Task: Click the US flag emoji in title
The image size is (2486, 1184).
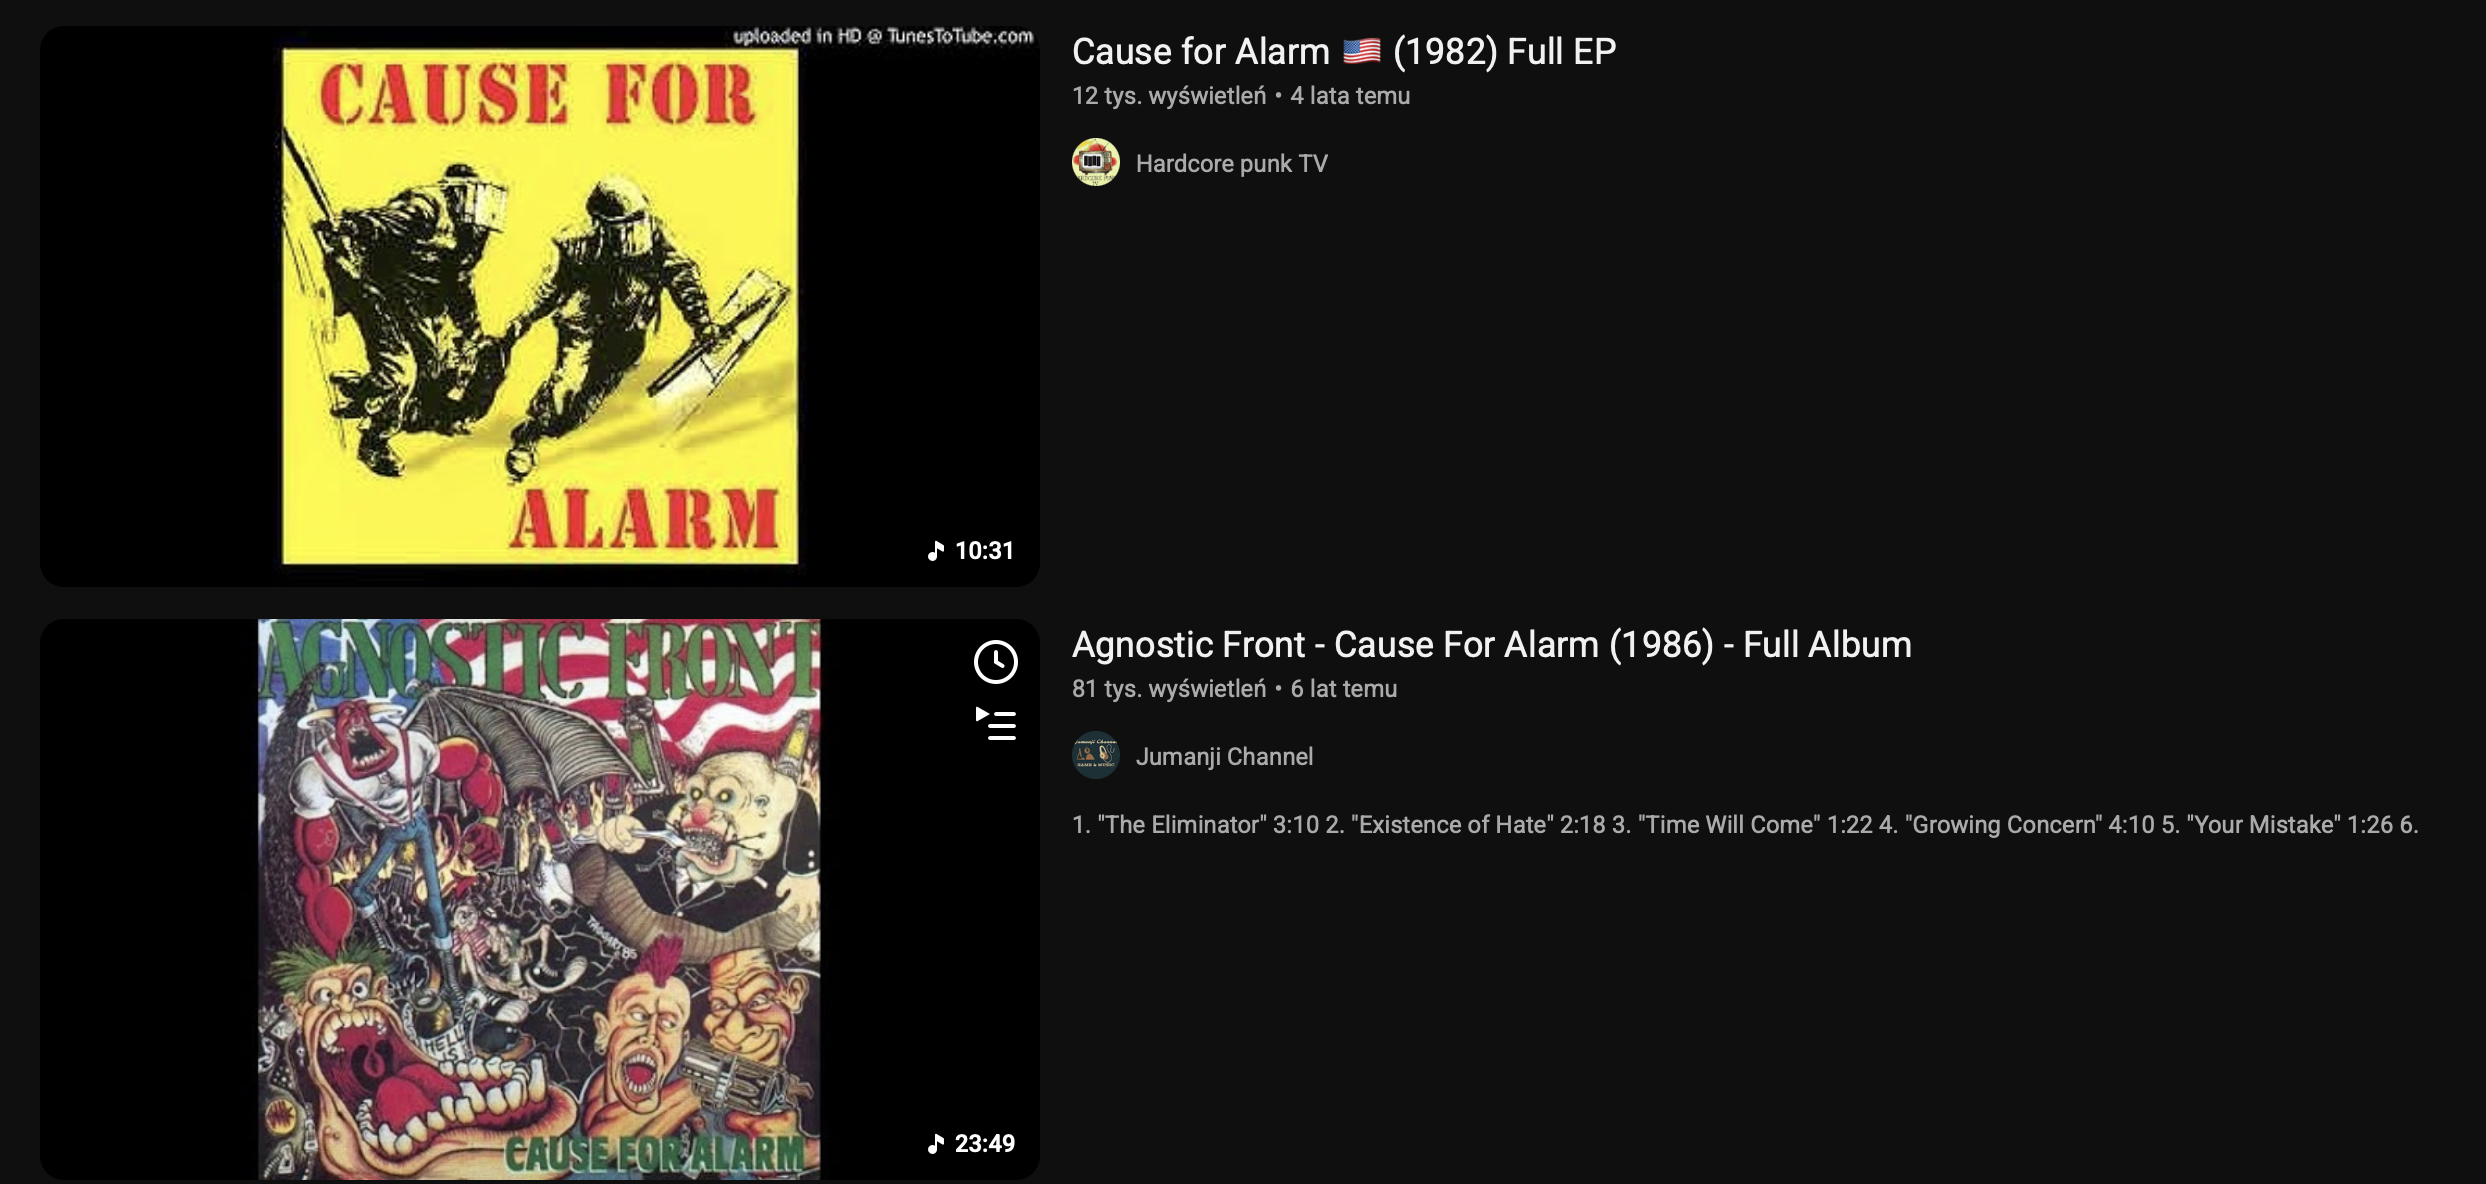Action: (1361, 51)
